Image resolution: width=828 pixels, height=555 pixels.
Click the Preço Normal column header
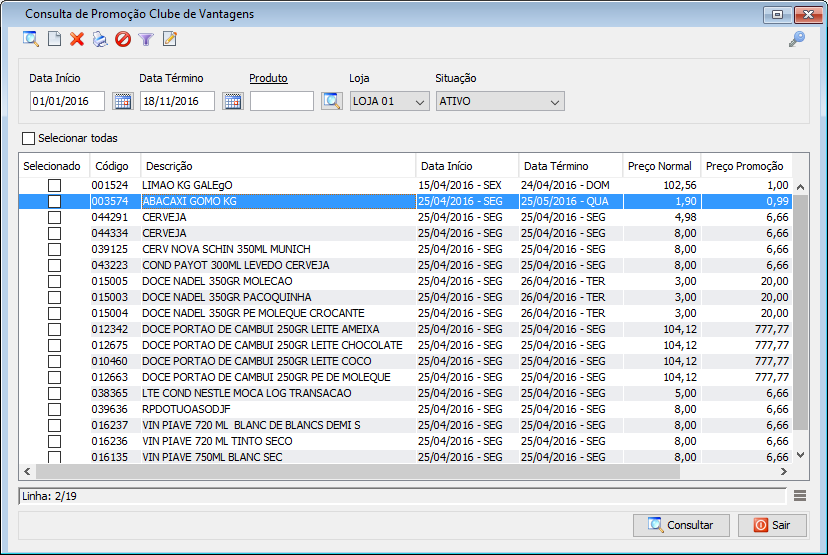pyautogui.click(x=662, y=166)
